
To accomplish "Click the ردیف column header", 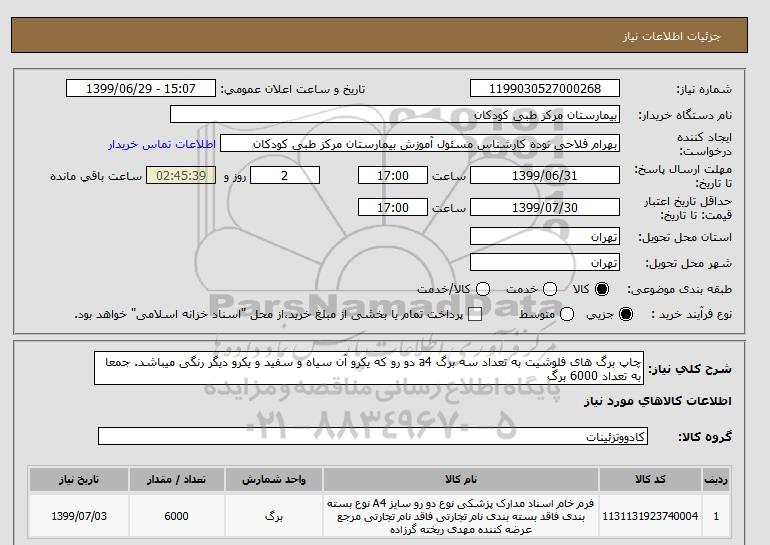I will coord(716,479).
